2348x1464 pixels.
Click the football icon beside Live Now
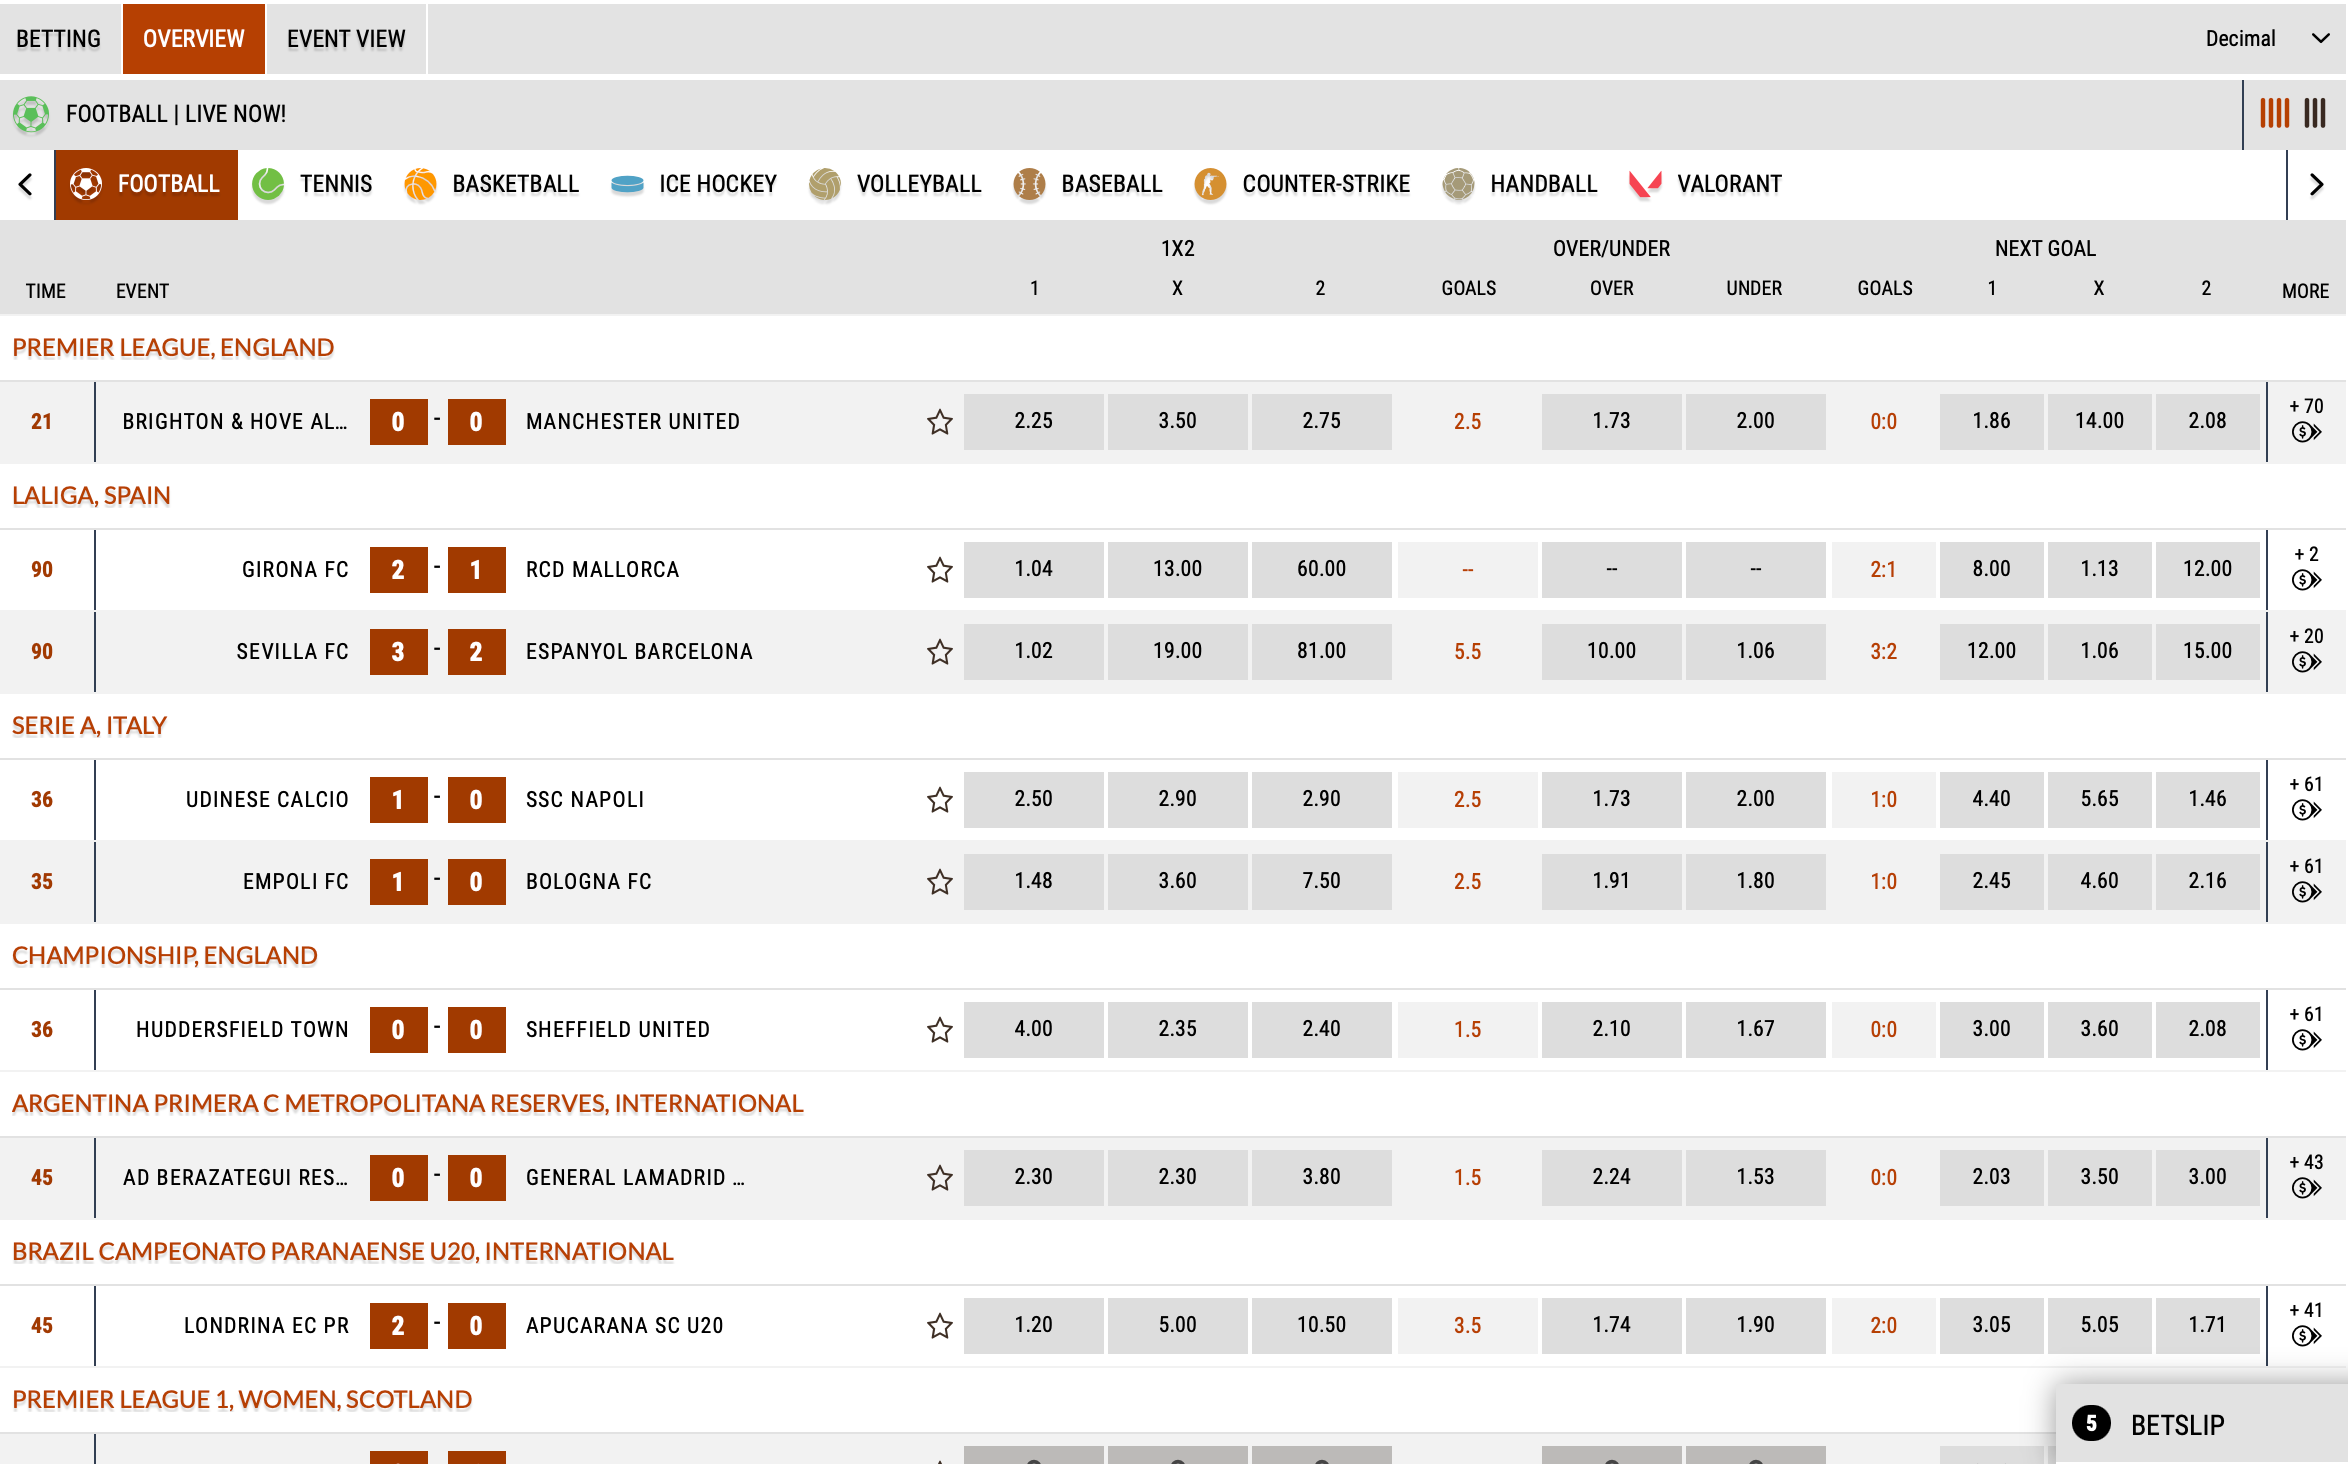pyautogui.click(x=31, y=114)
